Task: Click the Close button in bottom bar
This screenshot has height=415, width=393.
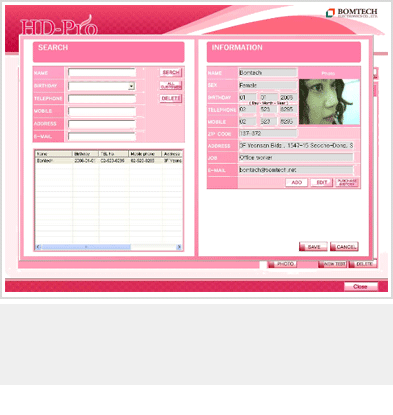Action: point(361,287)
